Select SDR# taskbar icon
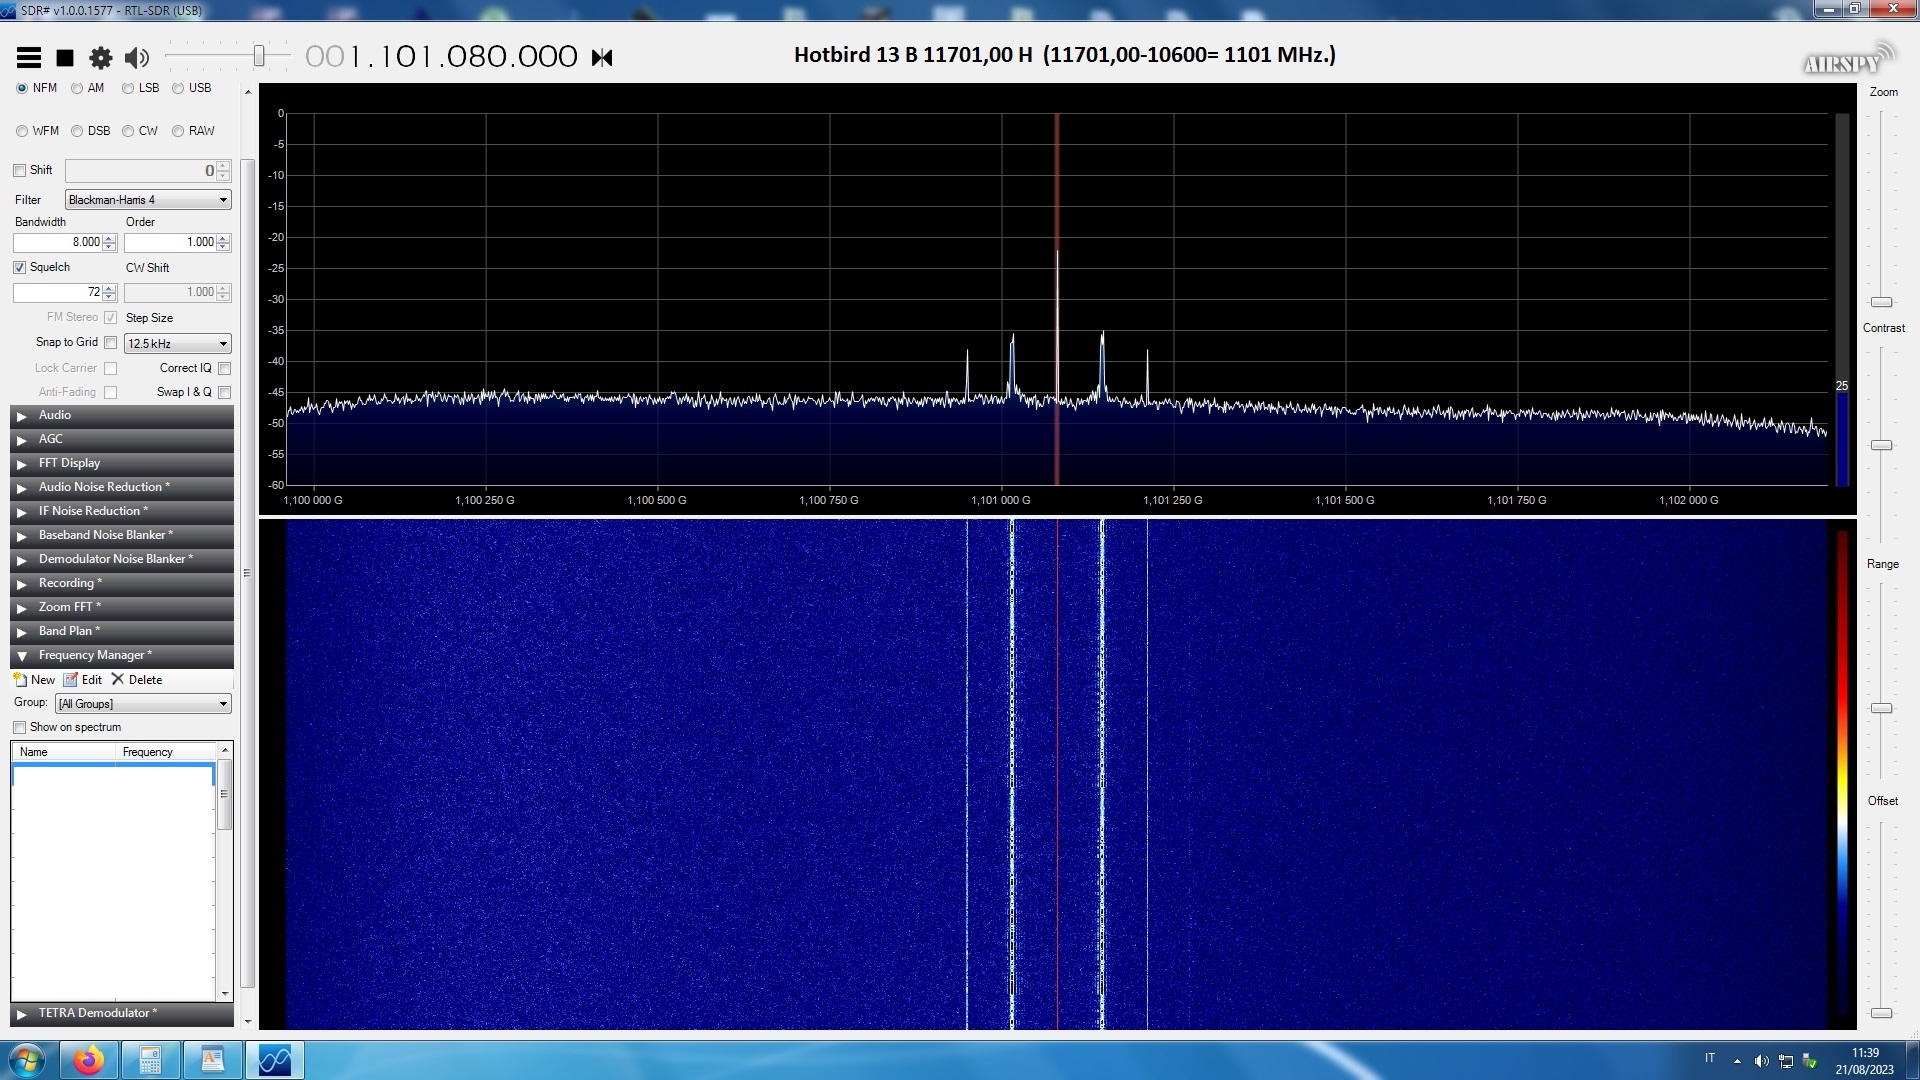 click(x=274, y=1060)
